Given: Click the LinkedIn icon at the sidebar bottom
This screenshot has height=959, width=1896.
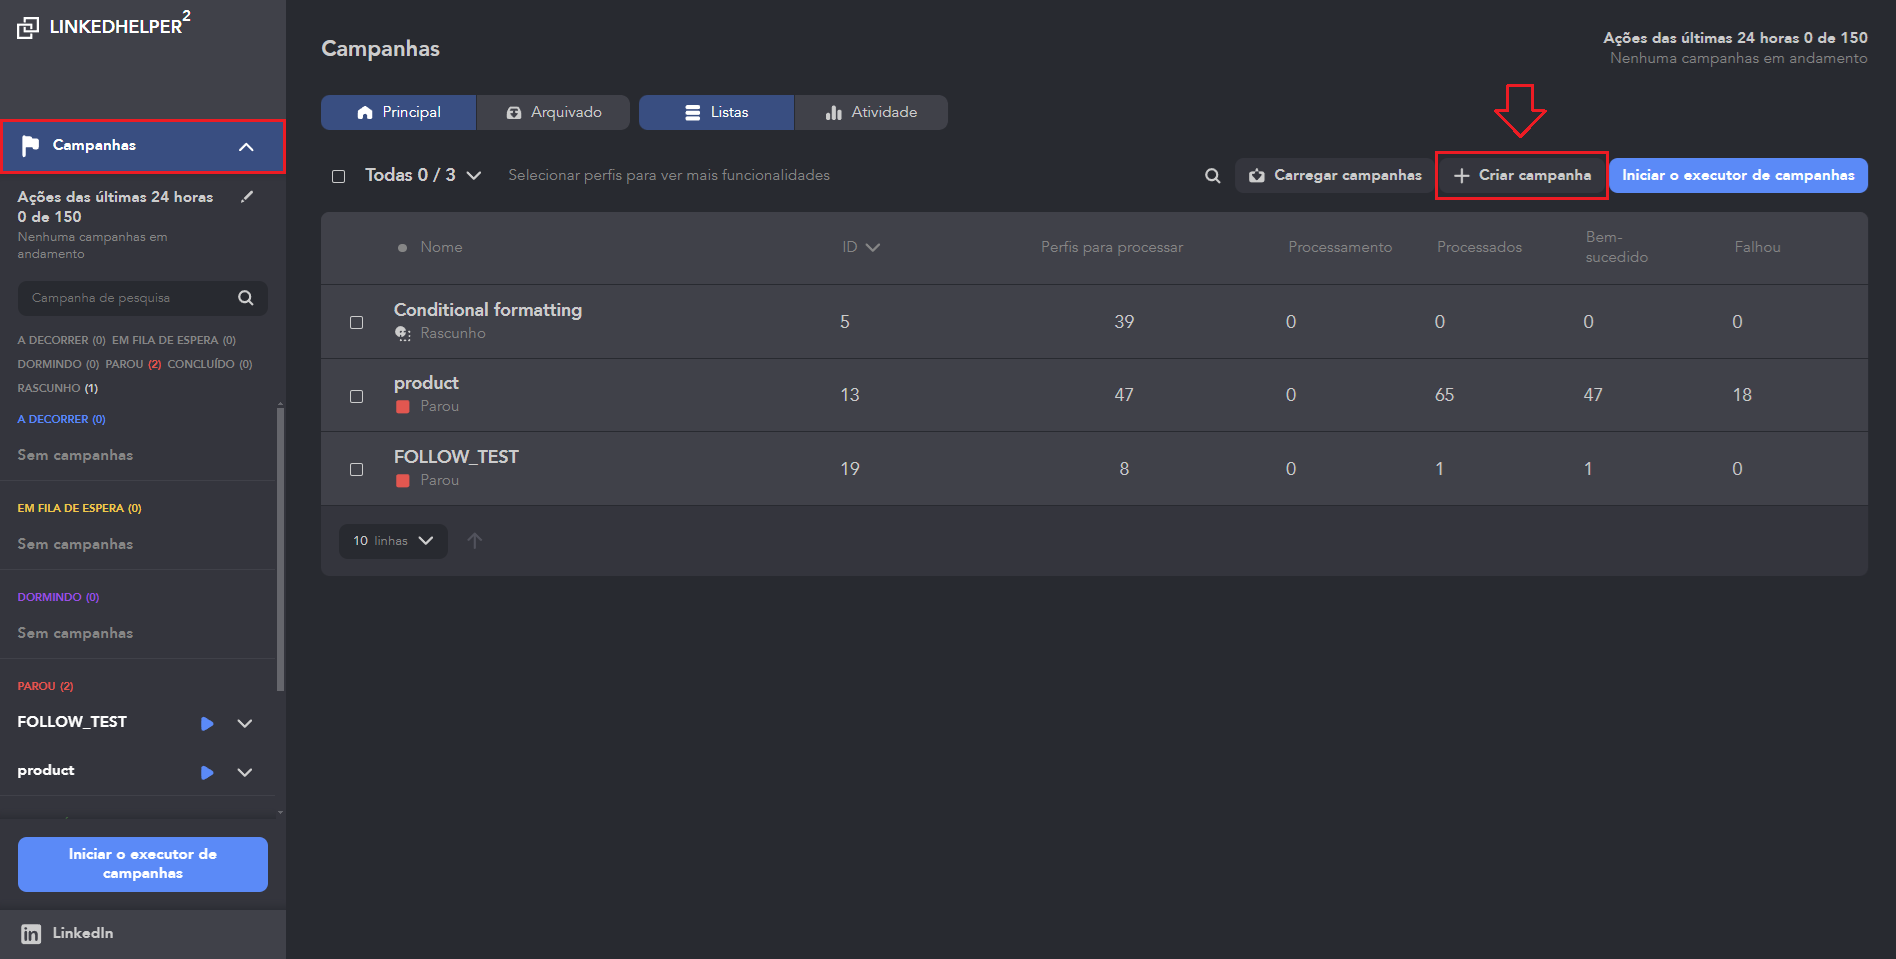Looking at the screenshot, I should (31, 934).
